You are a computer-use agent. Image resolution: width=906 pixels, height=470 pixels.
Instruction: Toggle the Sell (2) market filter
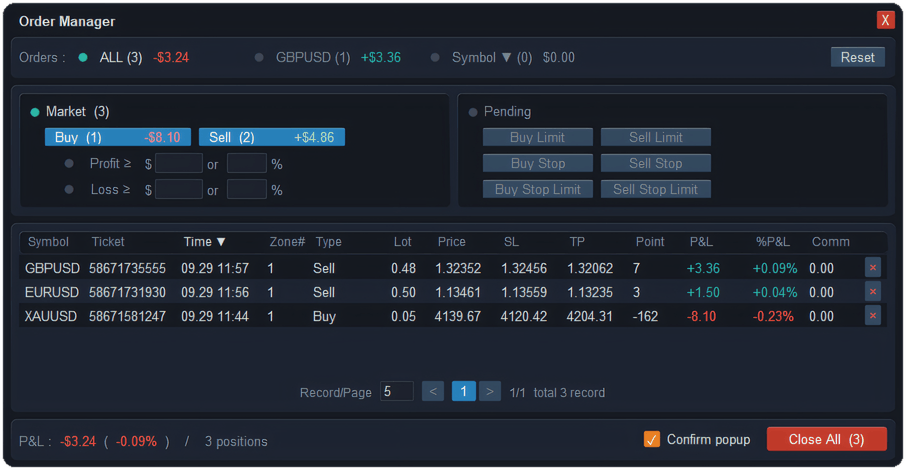272,137
